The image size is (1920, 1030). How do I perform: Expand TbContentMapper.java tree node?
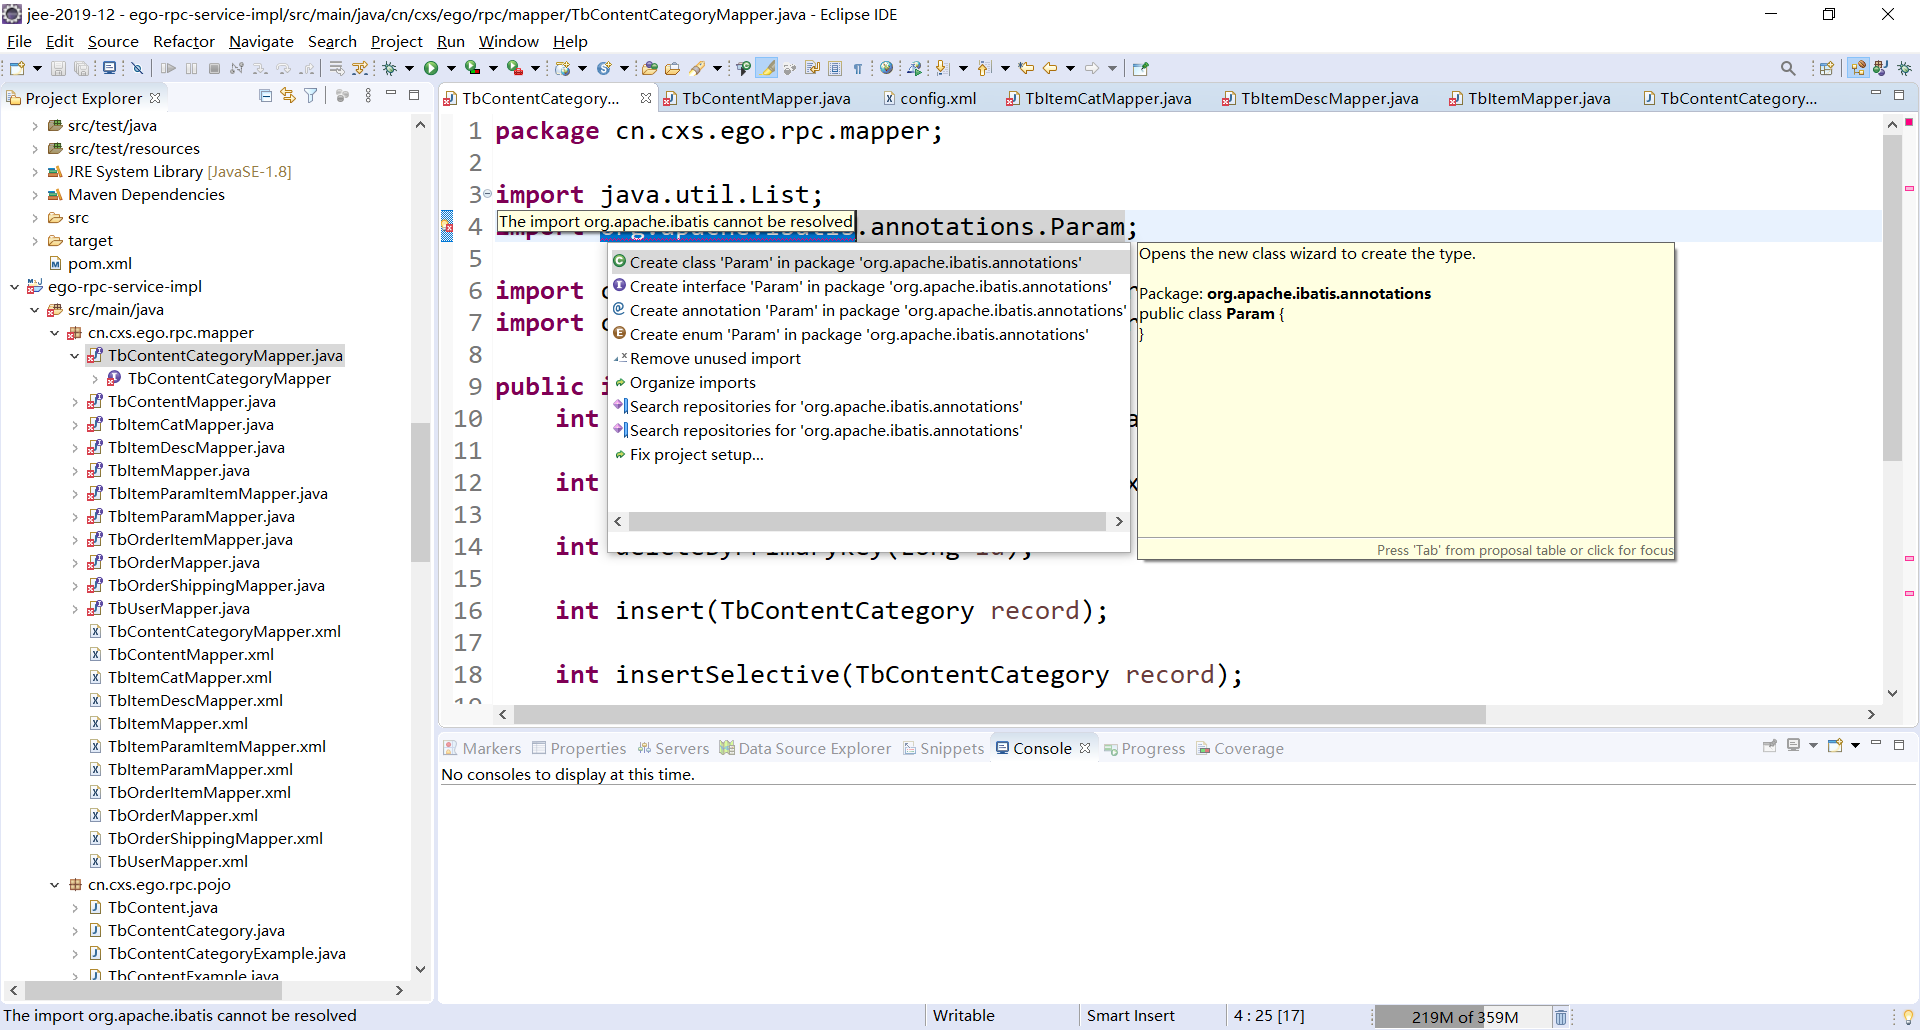point(74,402)
